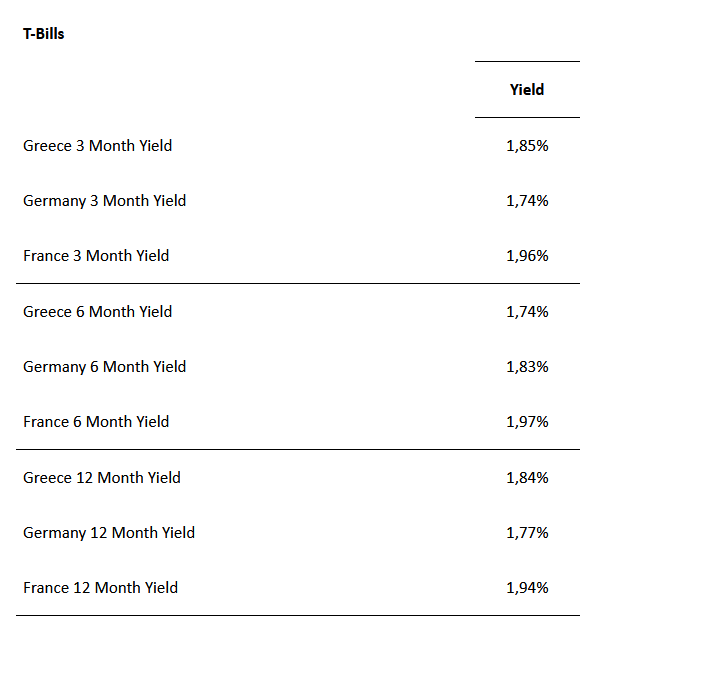Viewport: 711px width, 681px height.
Task: Select the 1,77% yield value
Action: [527, 533]
